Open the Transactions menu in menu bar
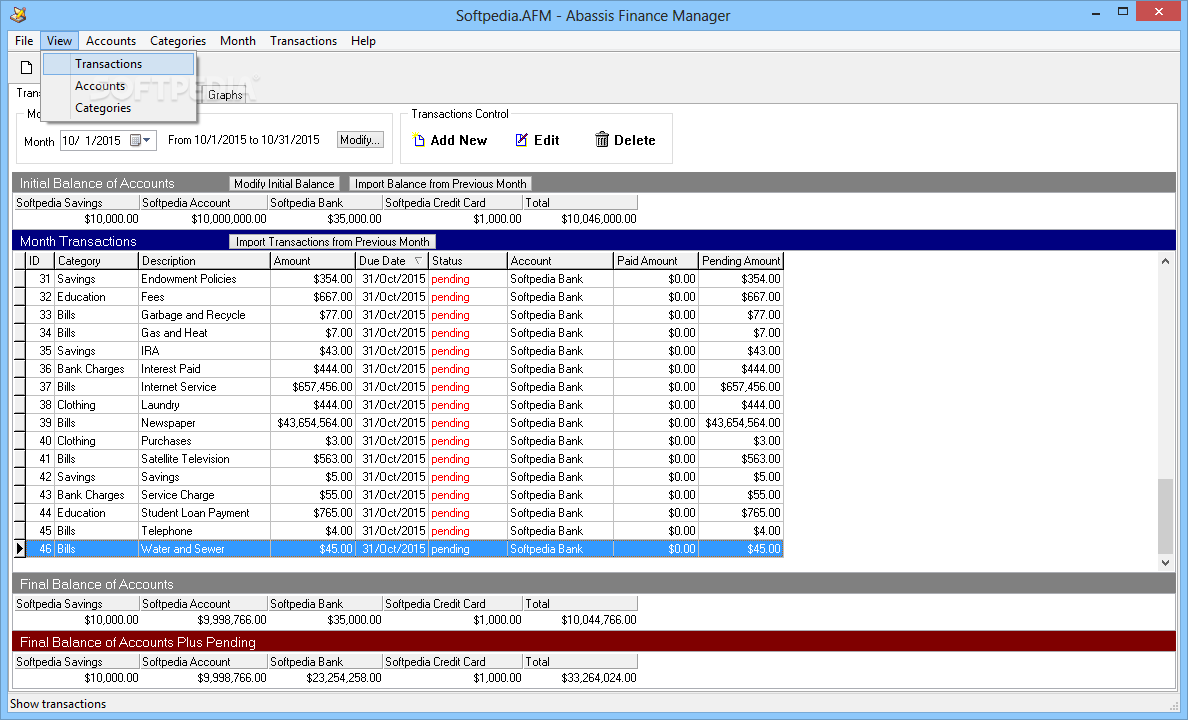The image size is (1188, 720). click(x=303, y=41)
